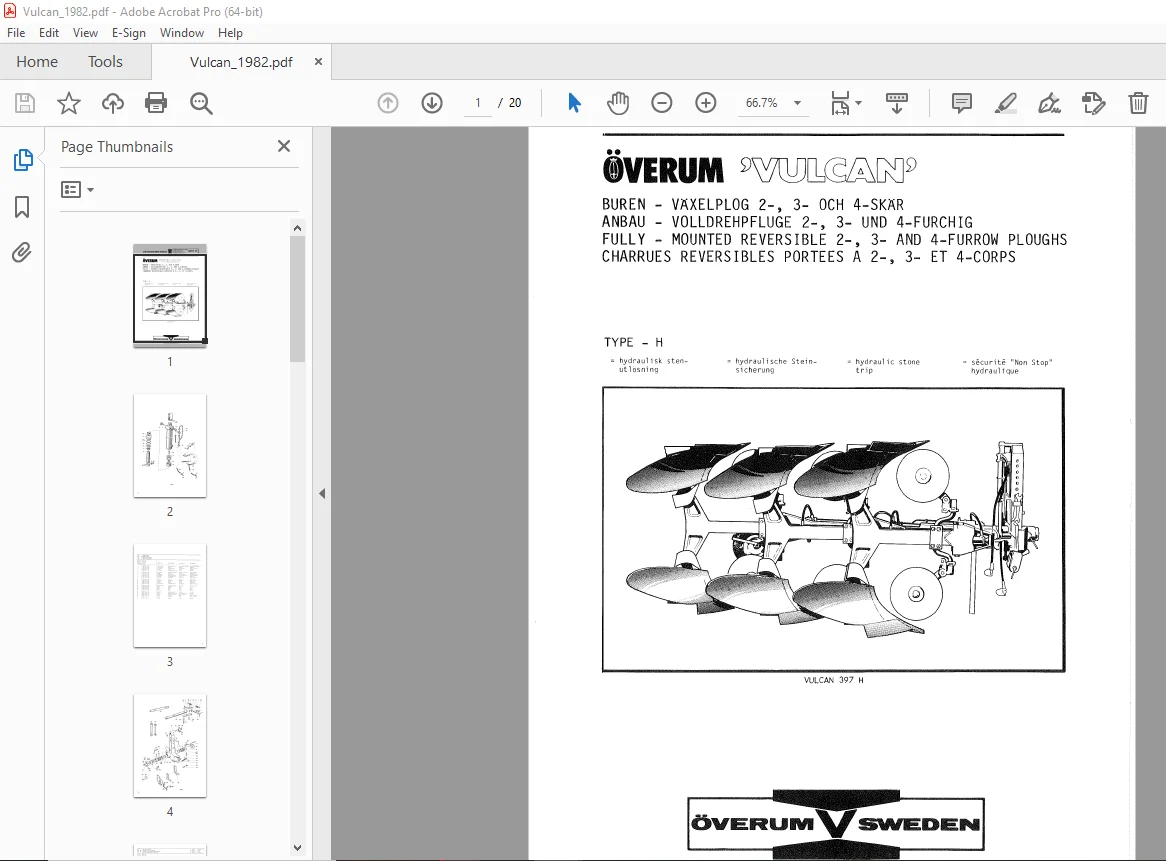The image size is (1166, 861).
Task: Click the ÖVERUM SWEDEN logo
Action: 836,824
